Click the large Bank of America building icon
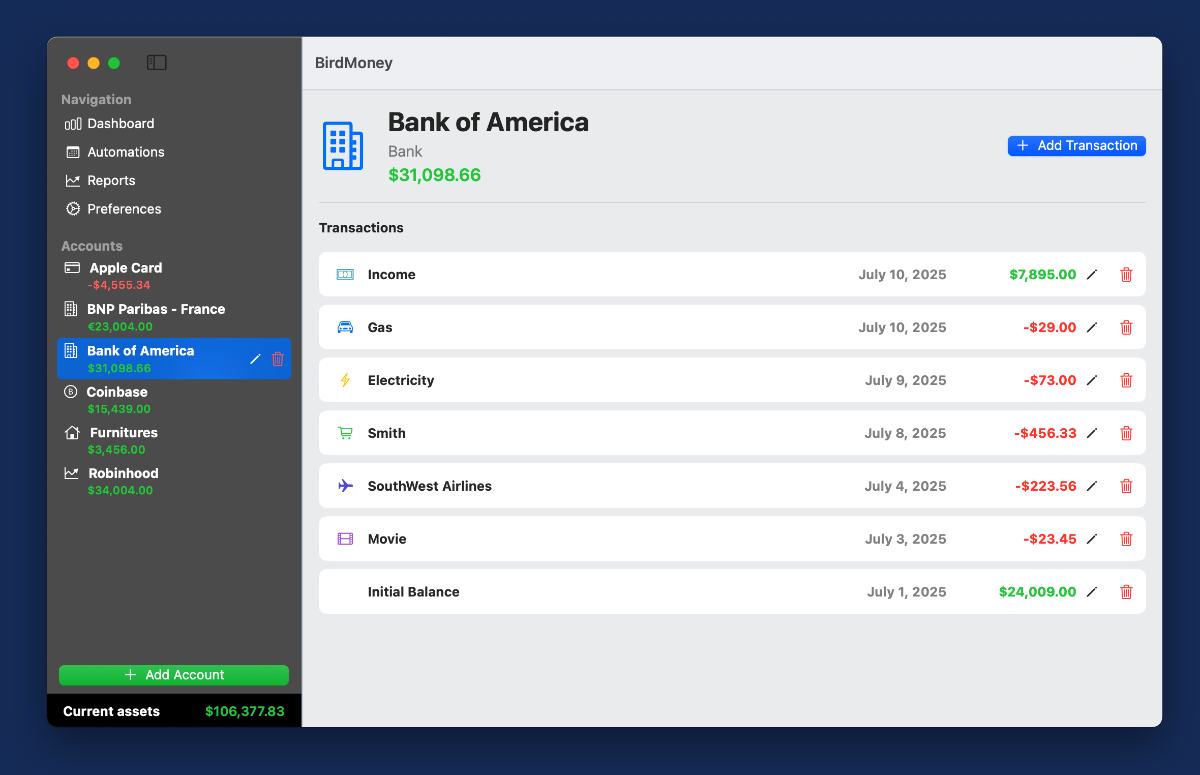 (343, 146)
